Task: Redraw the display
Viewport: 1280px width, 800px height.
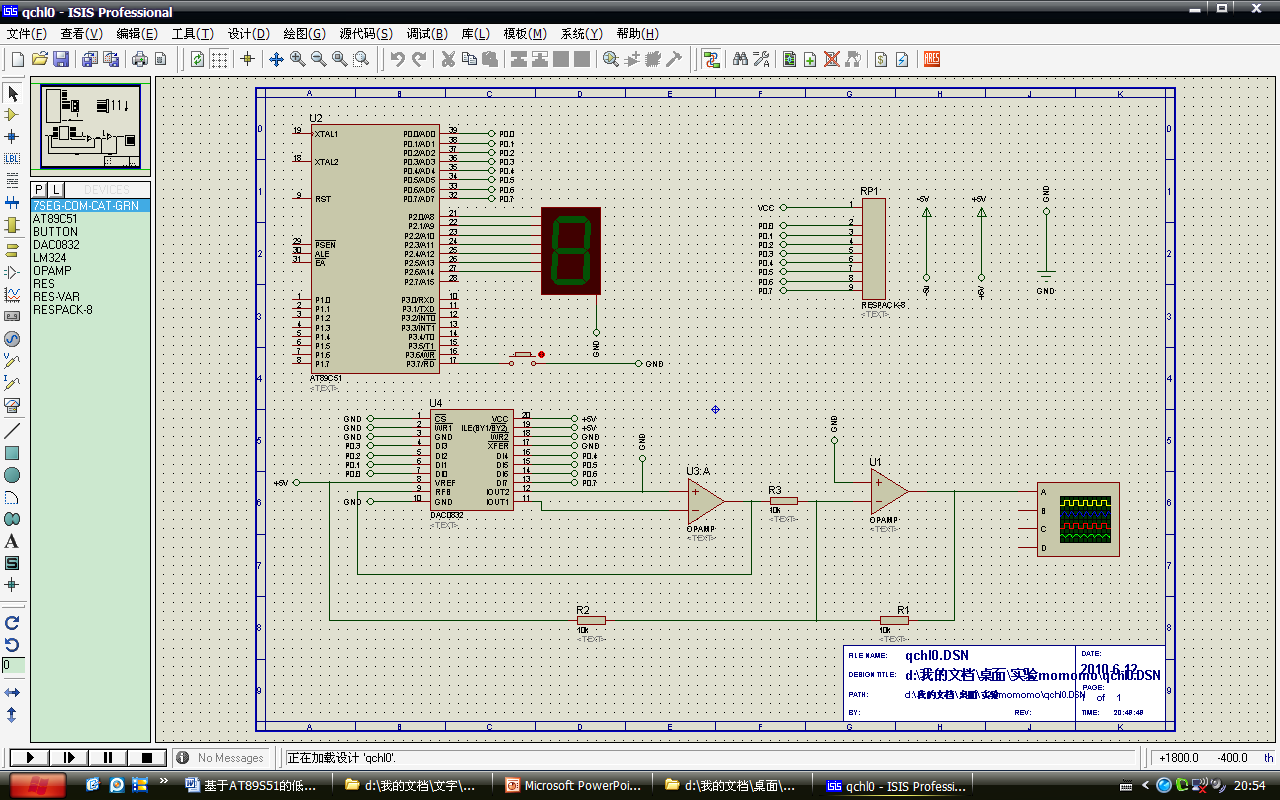Action: pos(197,59)
